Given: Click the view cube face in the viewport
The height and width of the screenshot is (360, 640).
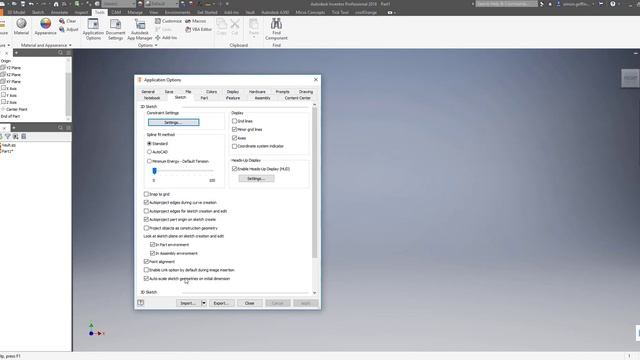Looking at the screenshot, I should tap(630, 78).
